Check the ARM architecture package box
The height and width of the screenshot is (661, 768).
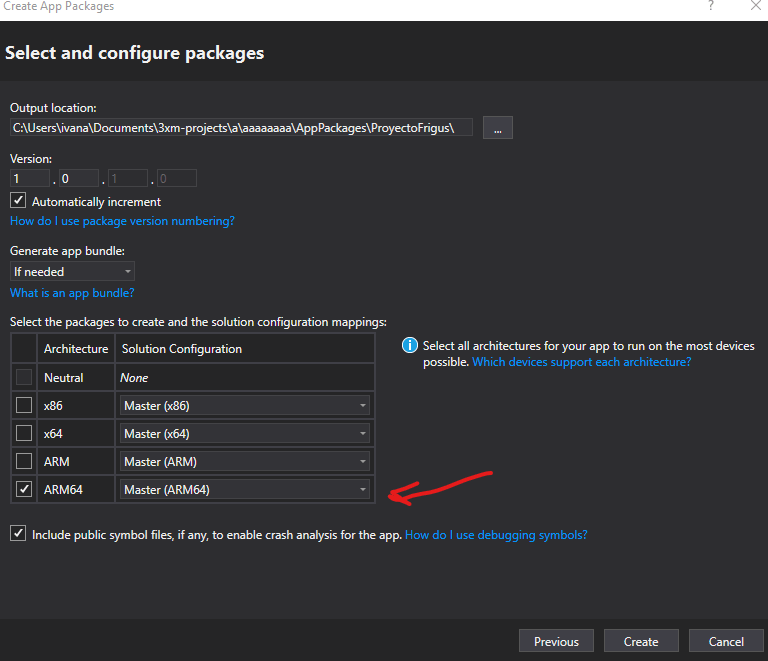24,461
